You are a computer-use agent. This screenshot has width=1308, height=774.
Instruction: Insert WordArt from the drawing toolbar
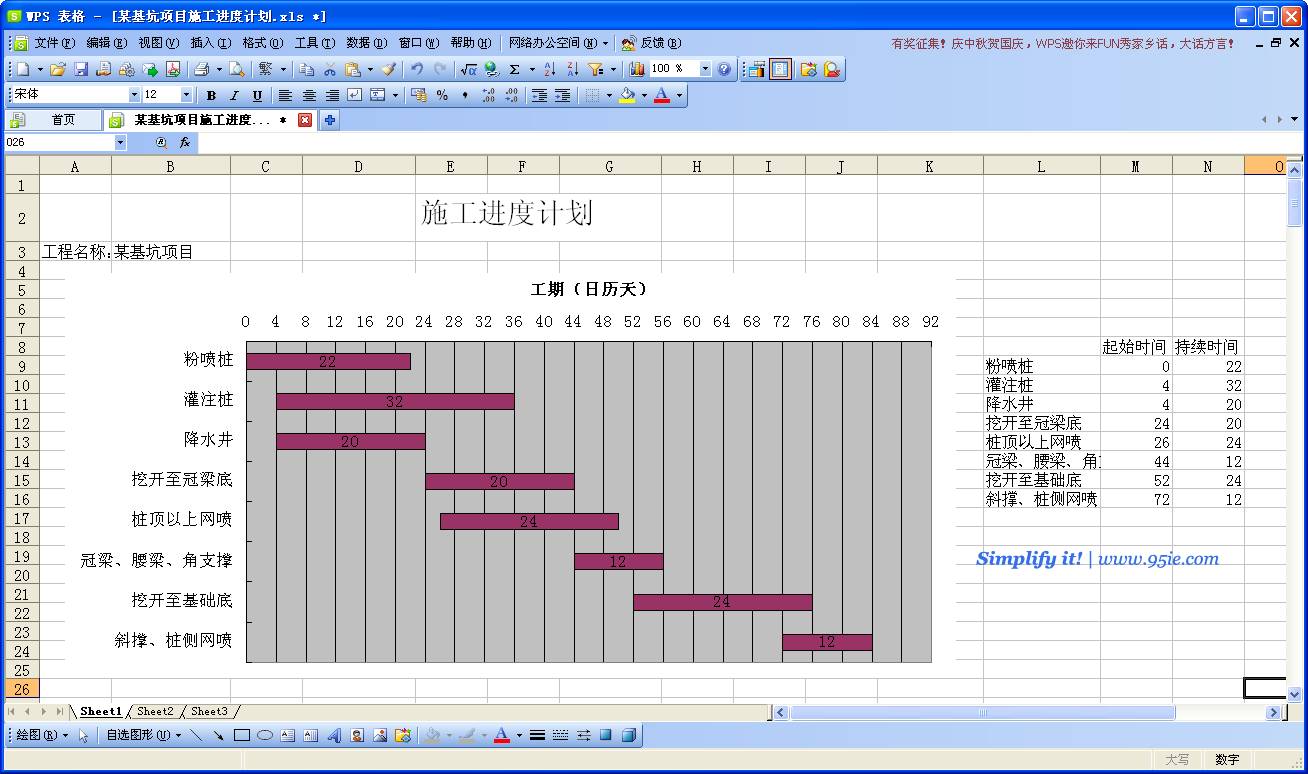pos(334,735)
